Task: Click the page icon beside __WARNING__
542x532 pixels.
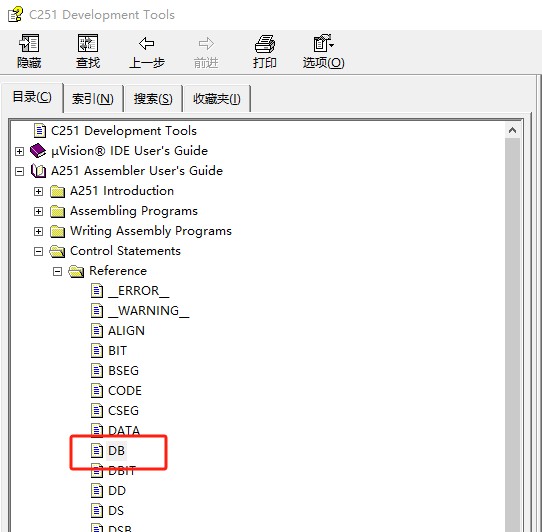Action: coord(97,311)
